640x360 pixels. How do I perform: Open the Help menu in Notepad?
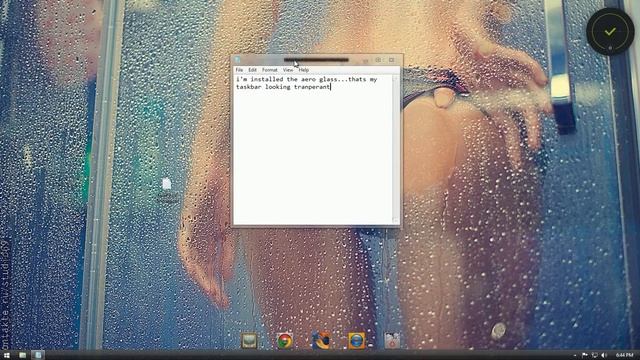(x=304, y=70)
